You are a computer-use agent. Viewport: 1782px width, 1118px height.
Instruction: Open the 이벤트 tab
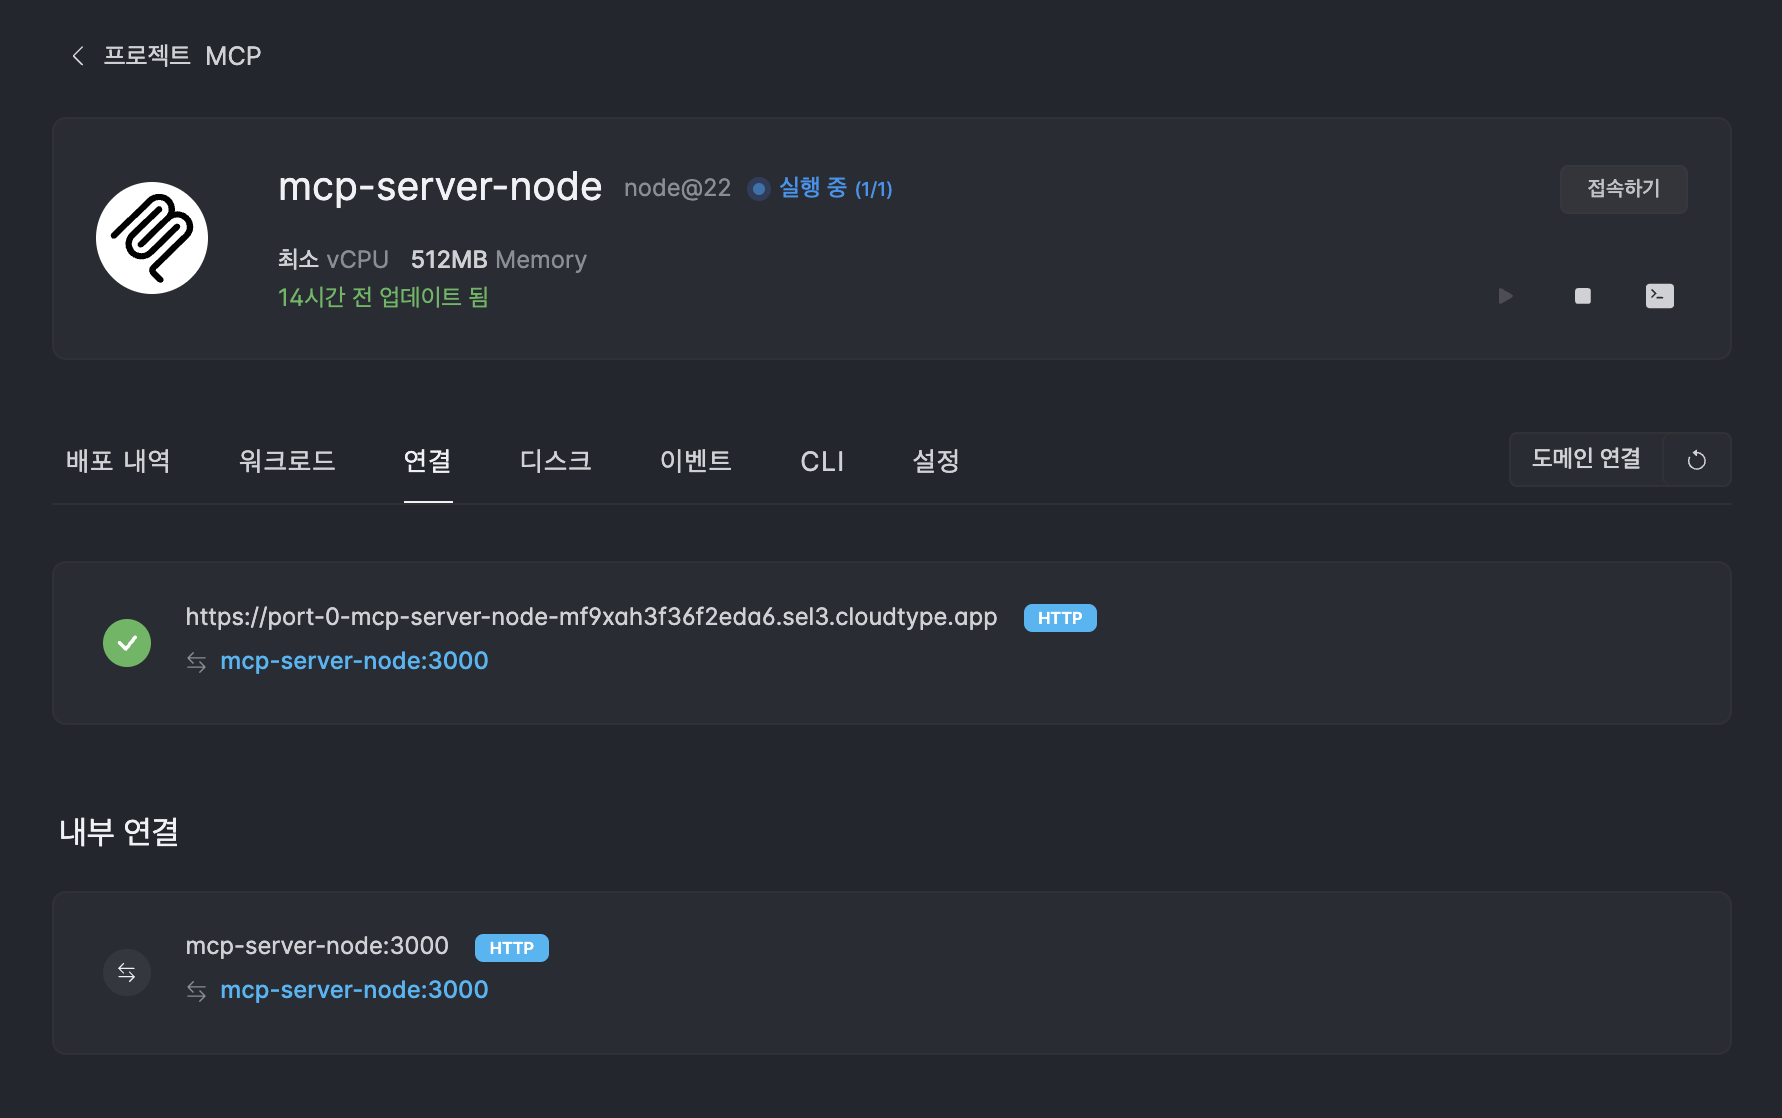tap(696, 461)
